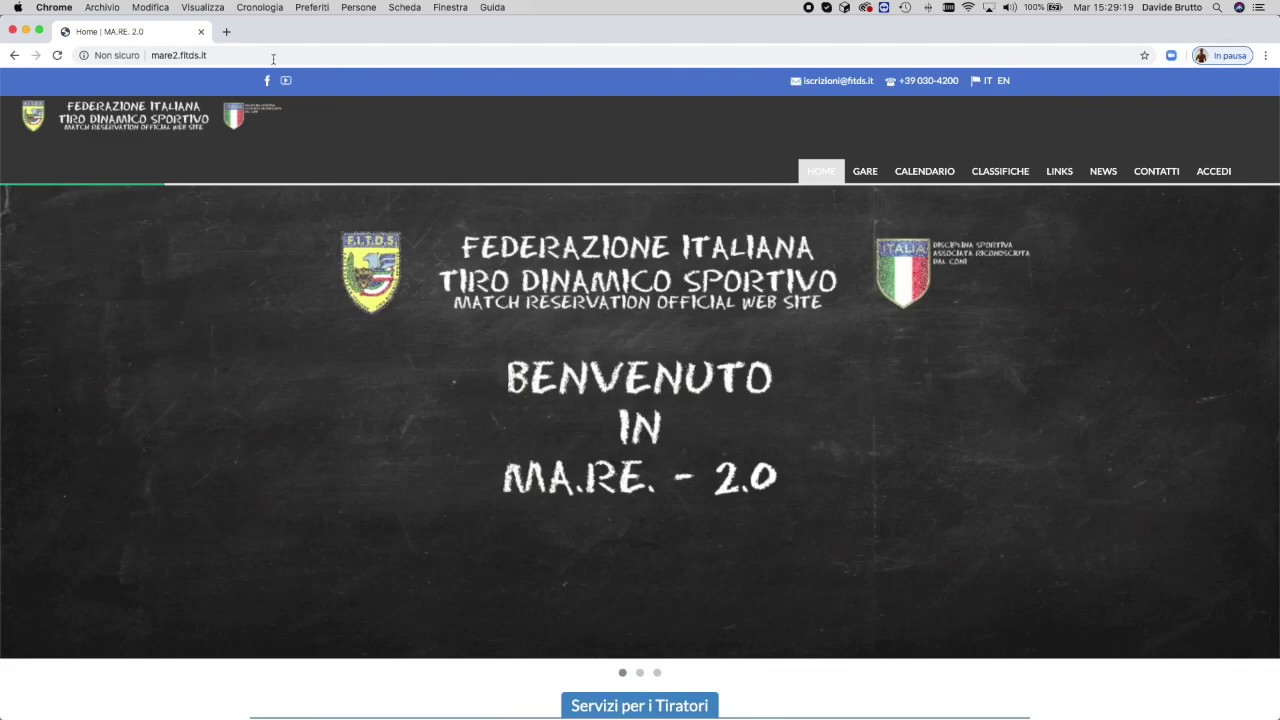Open the Chrome three-dot menu

[x=1266, y=55]
